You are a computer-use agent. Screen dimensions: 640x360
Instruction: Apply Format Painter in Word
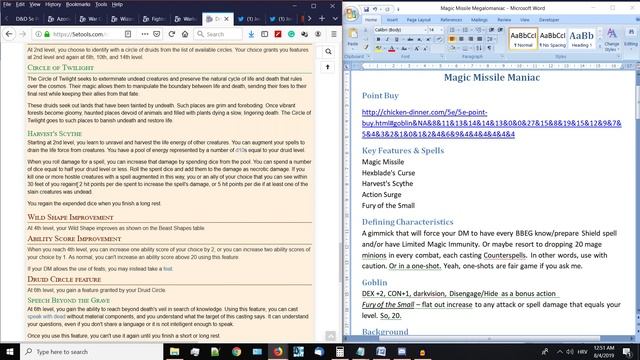366,47
